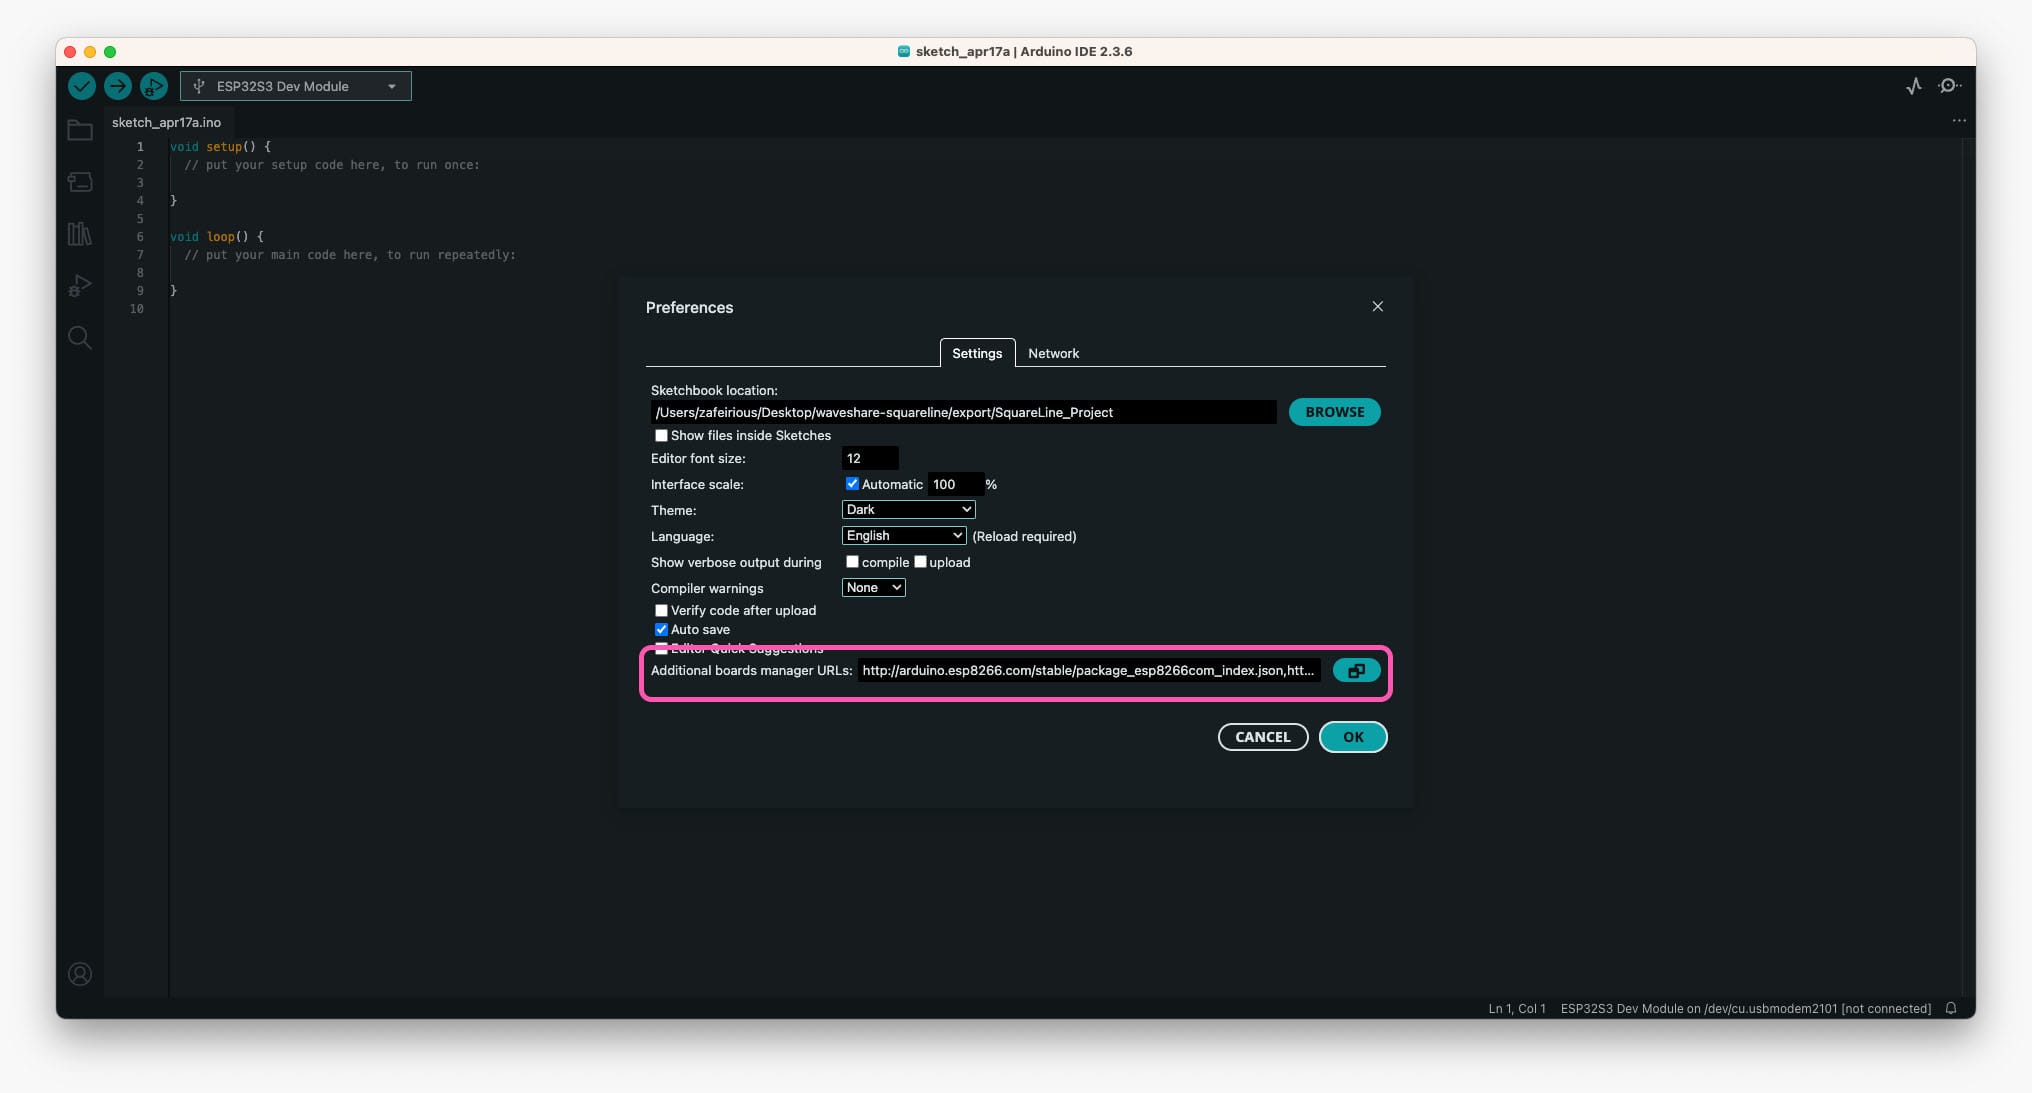This screenshot has height=1093, width=2032.
Task: Start debugging with the debug toolbar icon
Action: (154, 86)
